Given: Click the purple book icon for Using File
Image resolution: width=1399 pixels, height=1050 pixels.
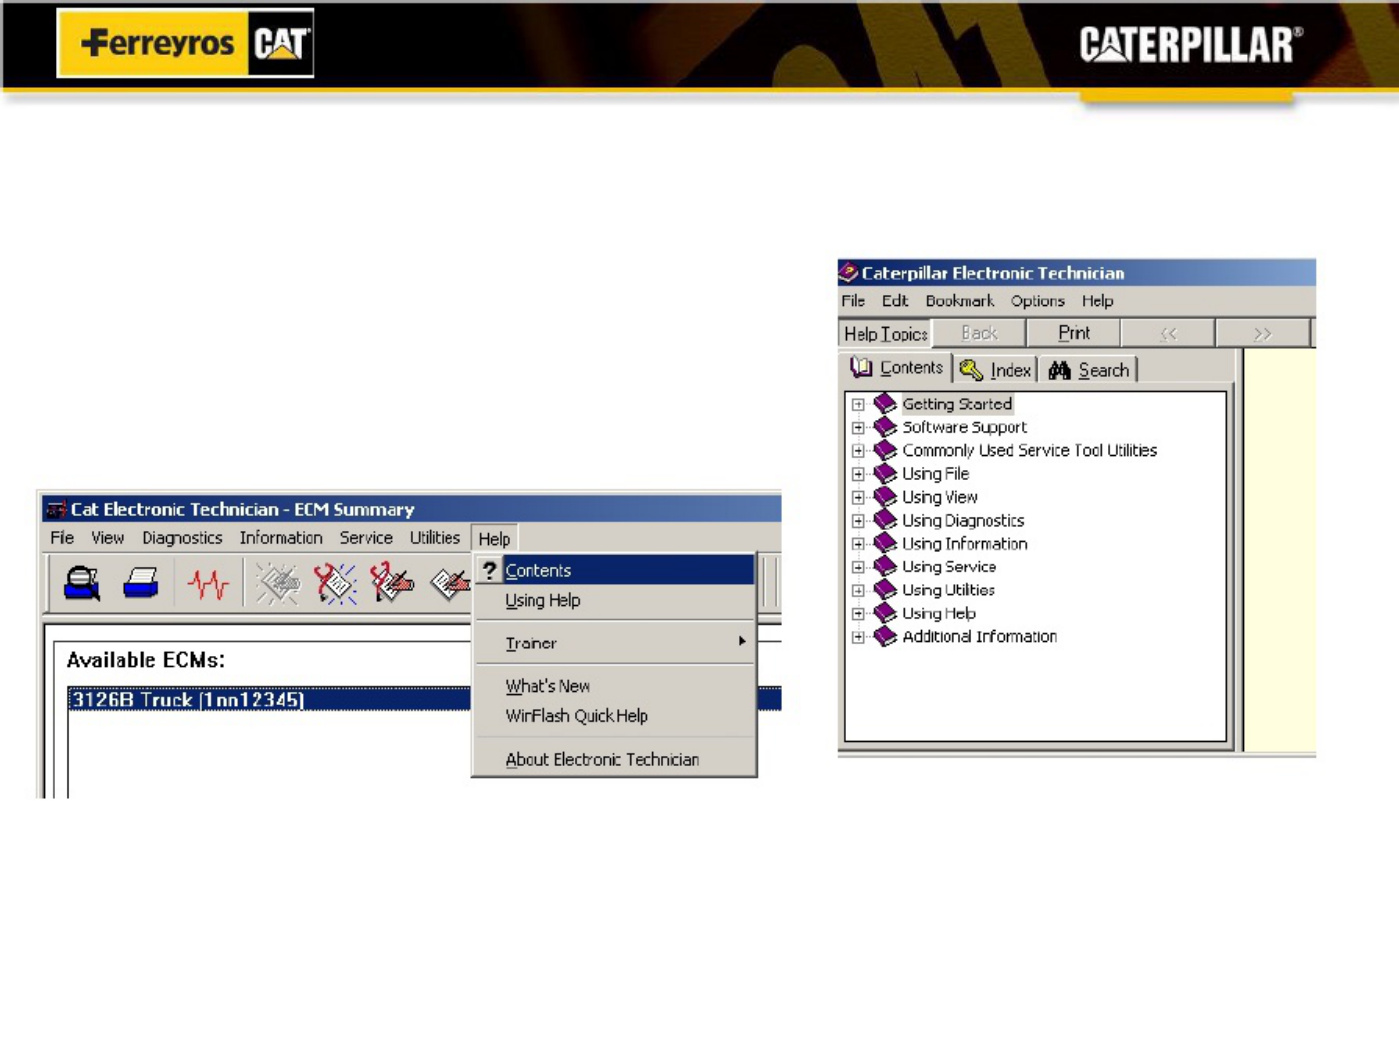Looking at the screenshot, I should click(x=885, y=473).
